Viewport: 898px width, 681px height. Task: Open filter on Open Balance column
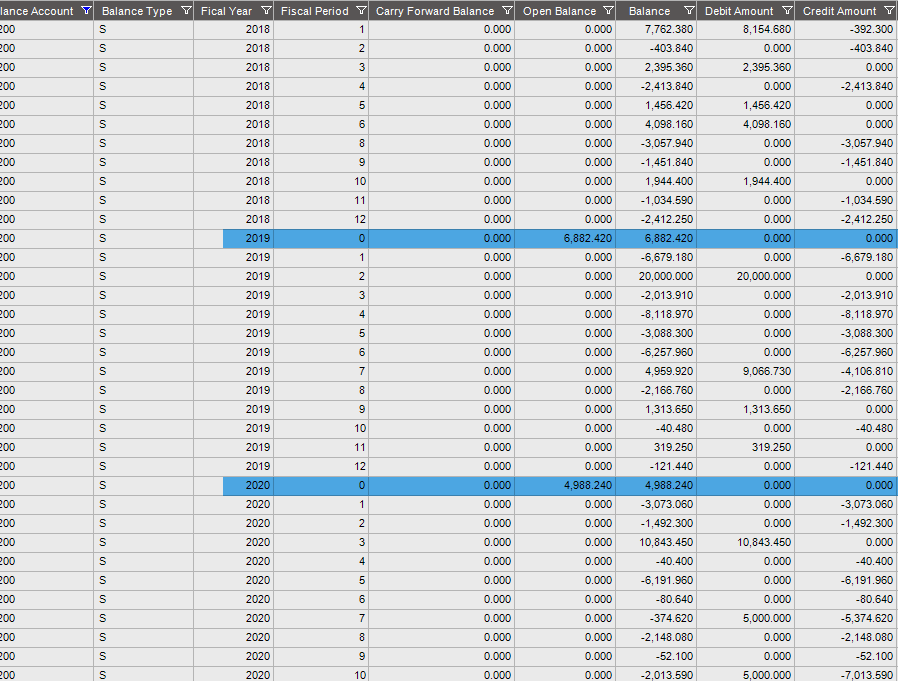coord(608,10)
